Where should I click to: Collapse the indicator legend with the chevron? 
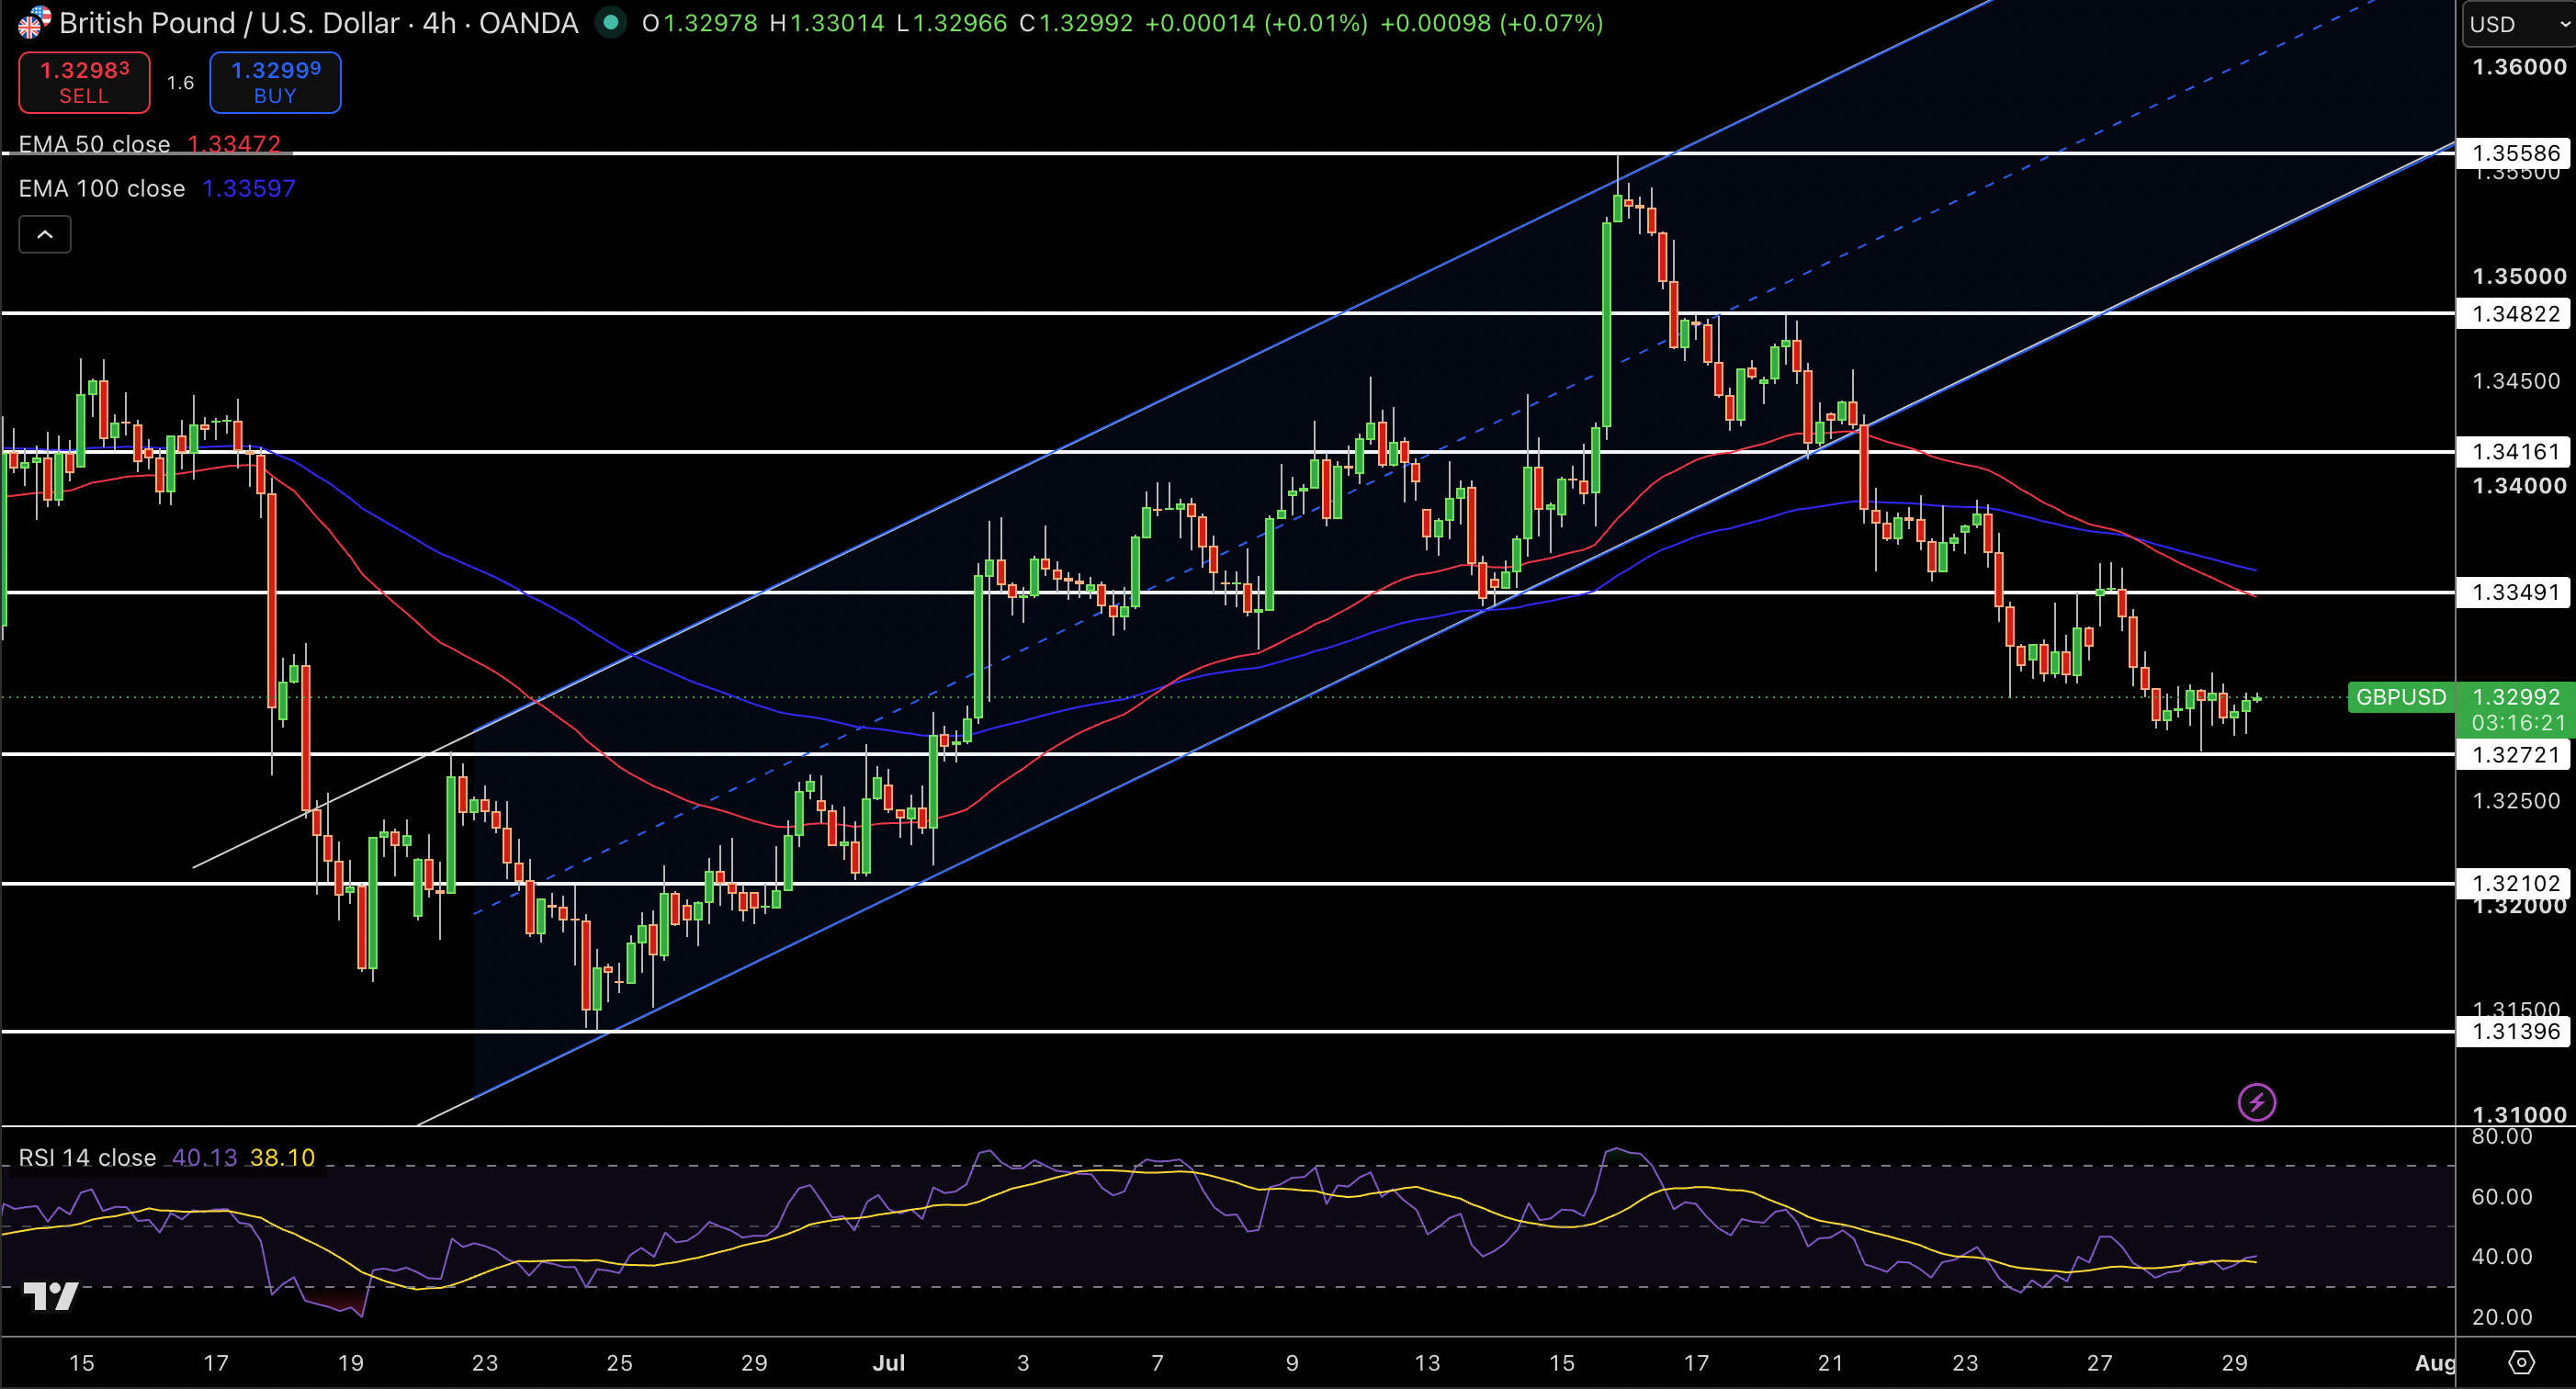coord(45,235)
